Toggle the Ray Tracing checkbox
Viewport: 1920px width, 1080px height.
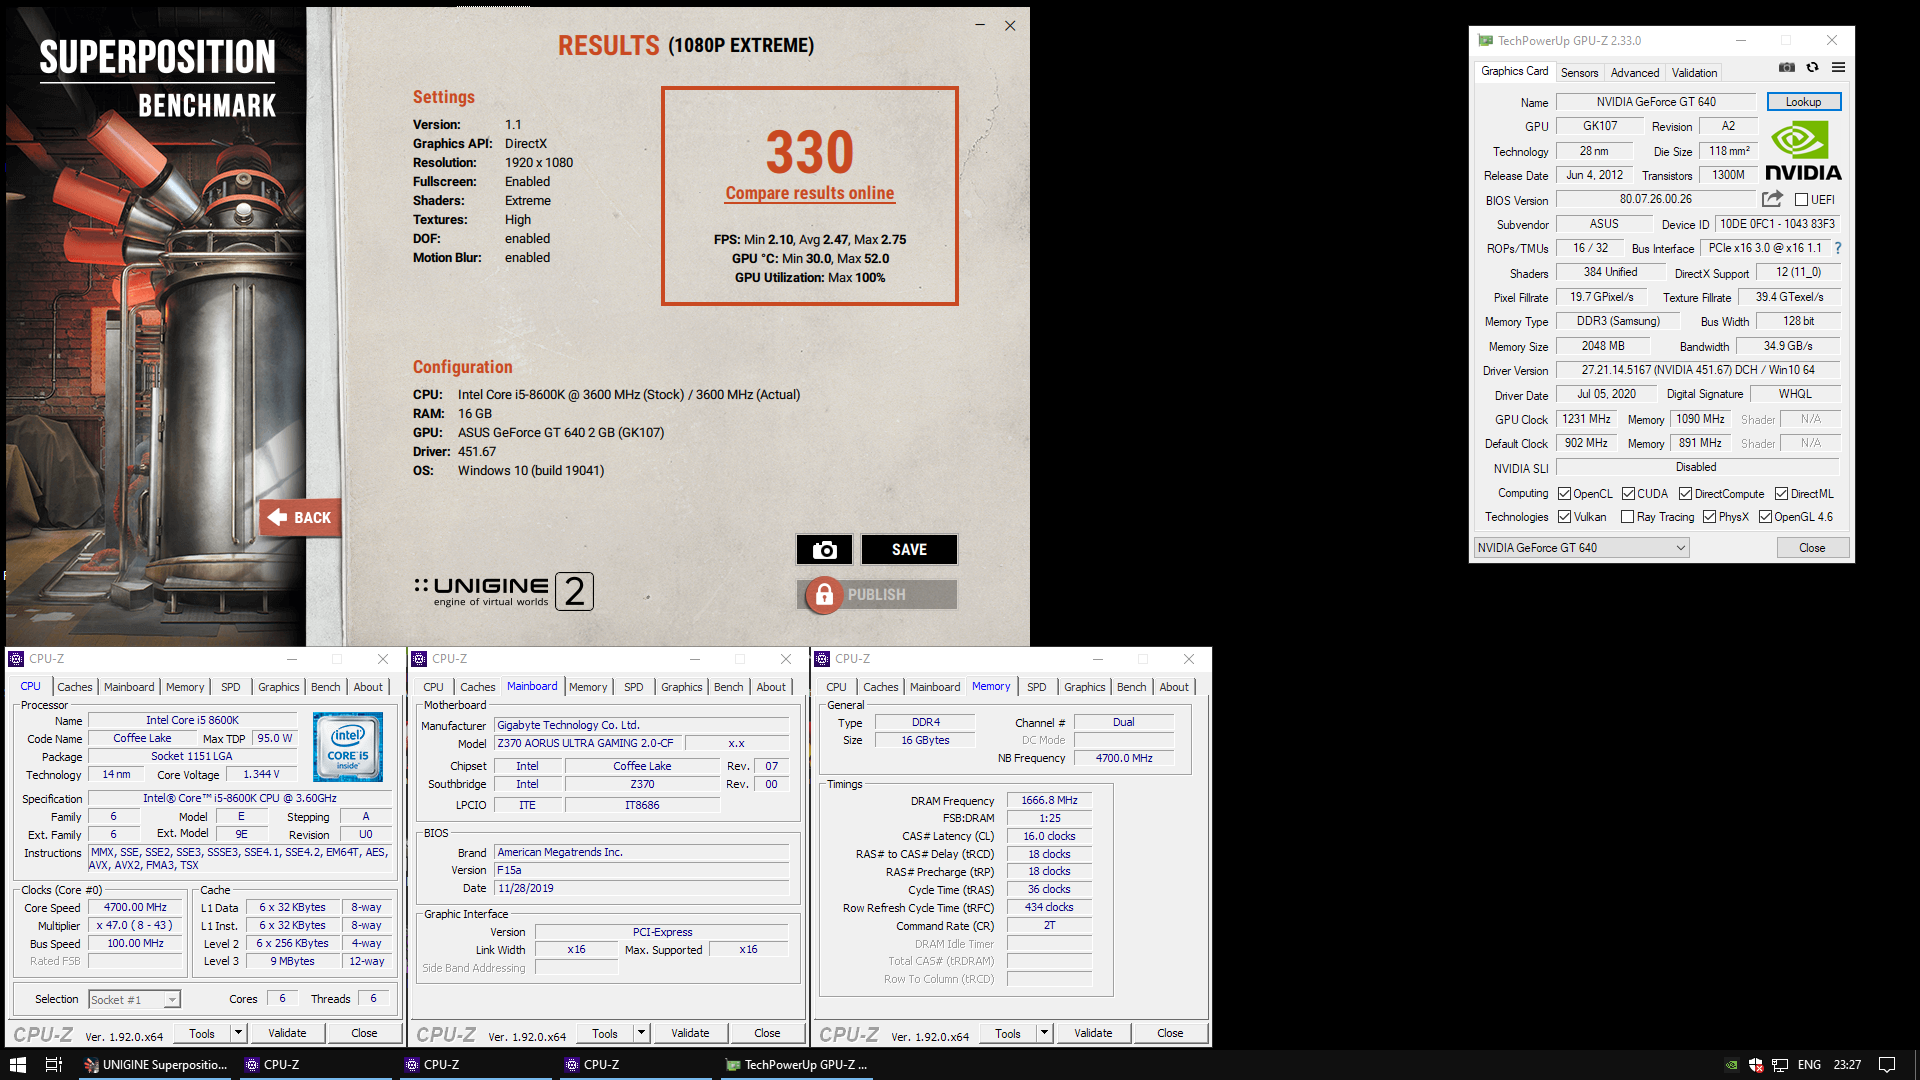[1627, 517]
